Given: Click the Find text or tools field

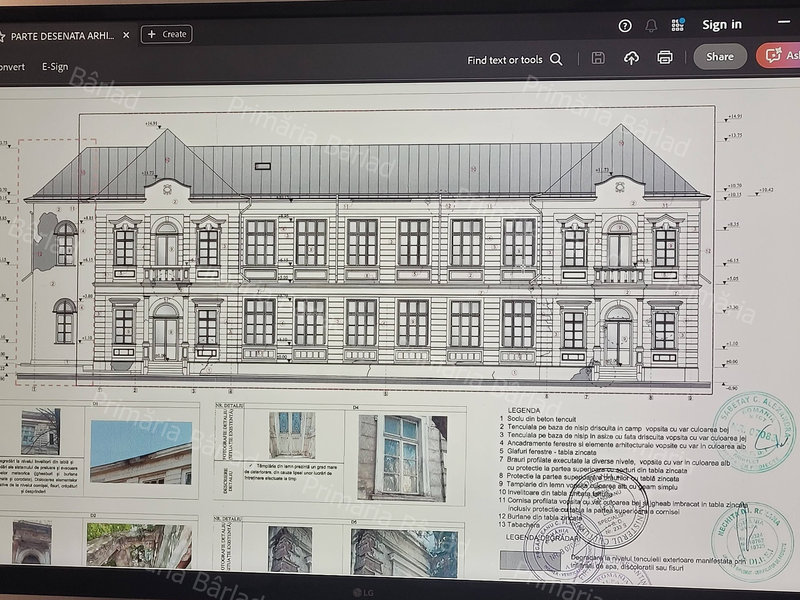Looking at the screenshot, I should pyautogui.click(x=505, y=60).
